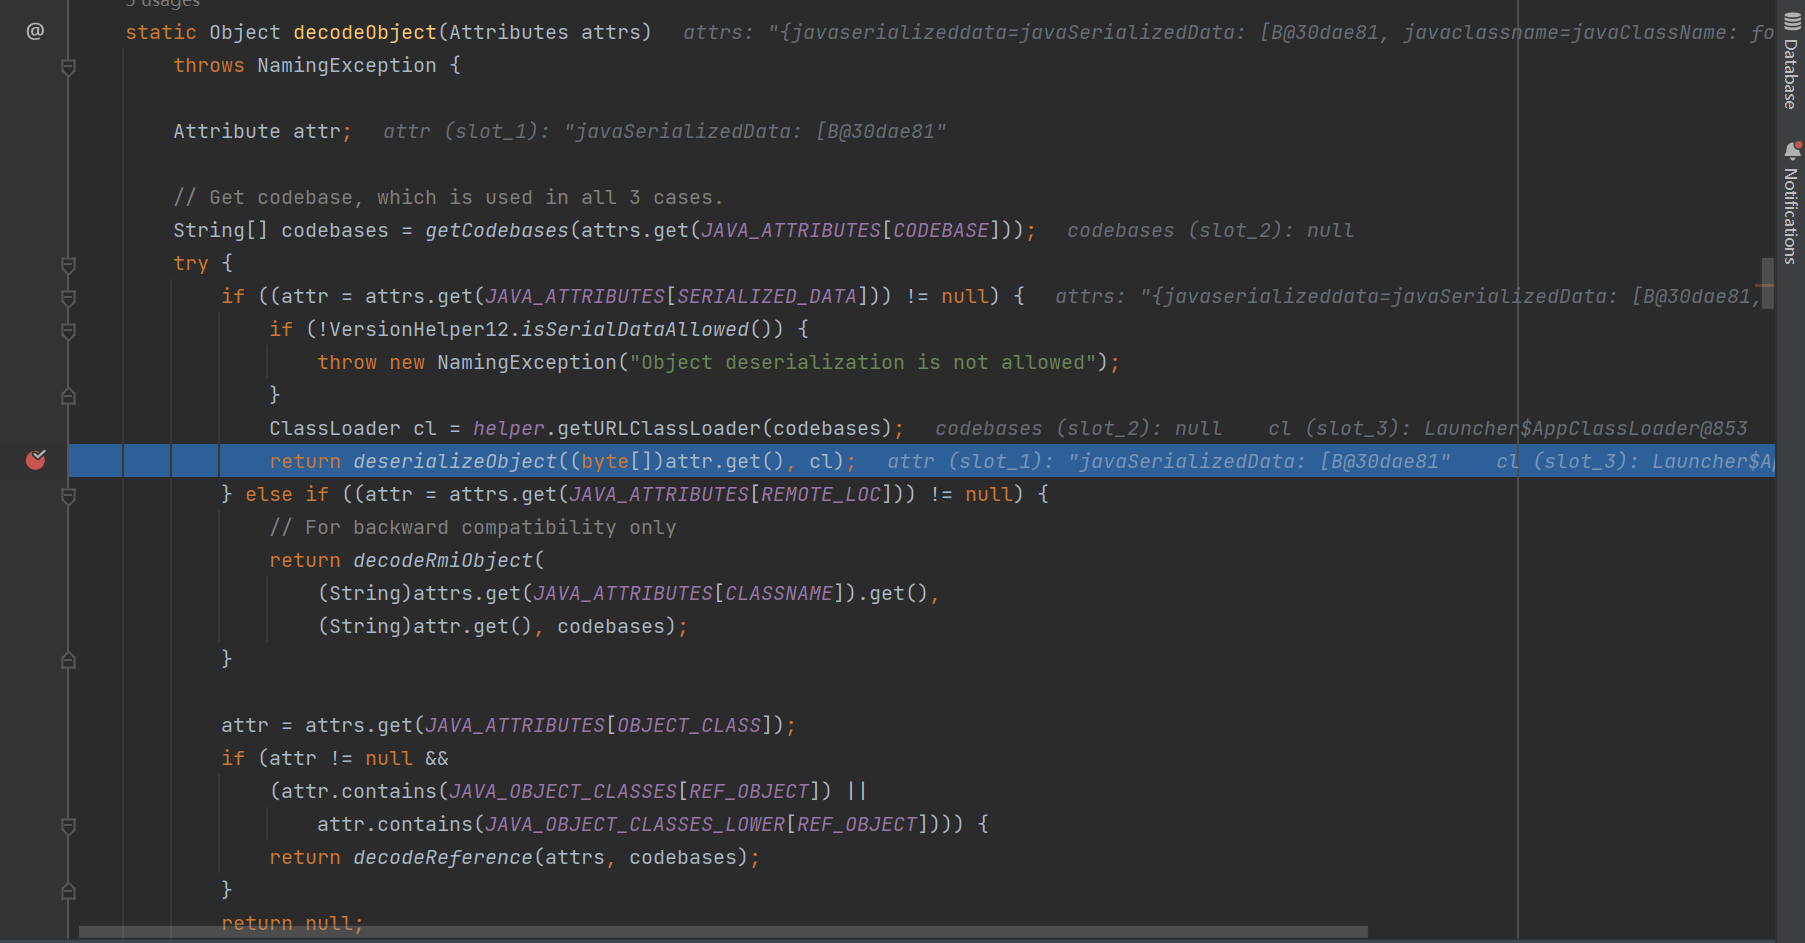The height and width of the screenshot is (943, 1805).
Task: Click the inline debug value 'codebases (slot_2): null' after getCodebases
Action: pos(1210,230)
